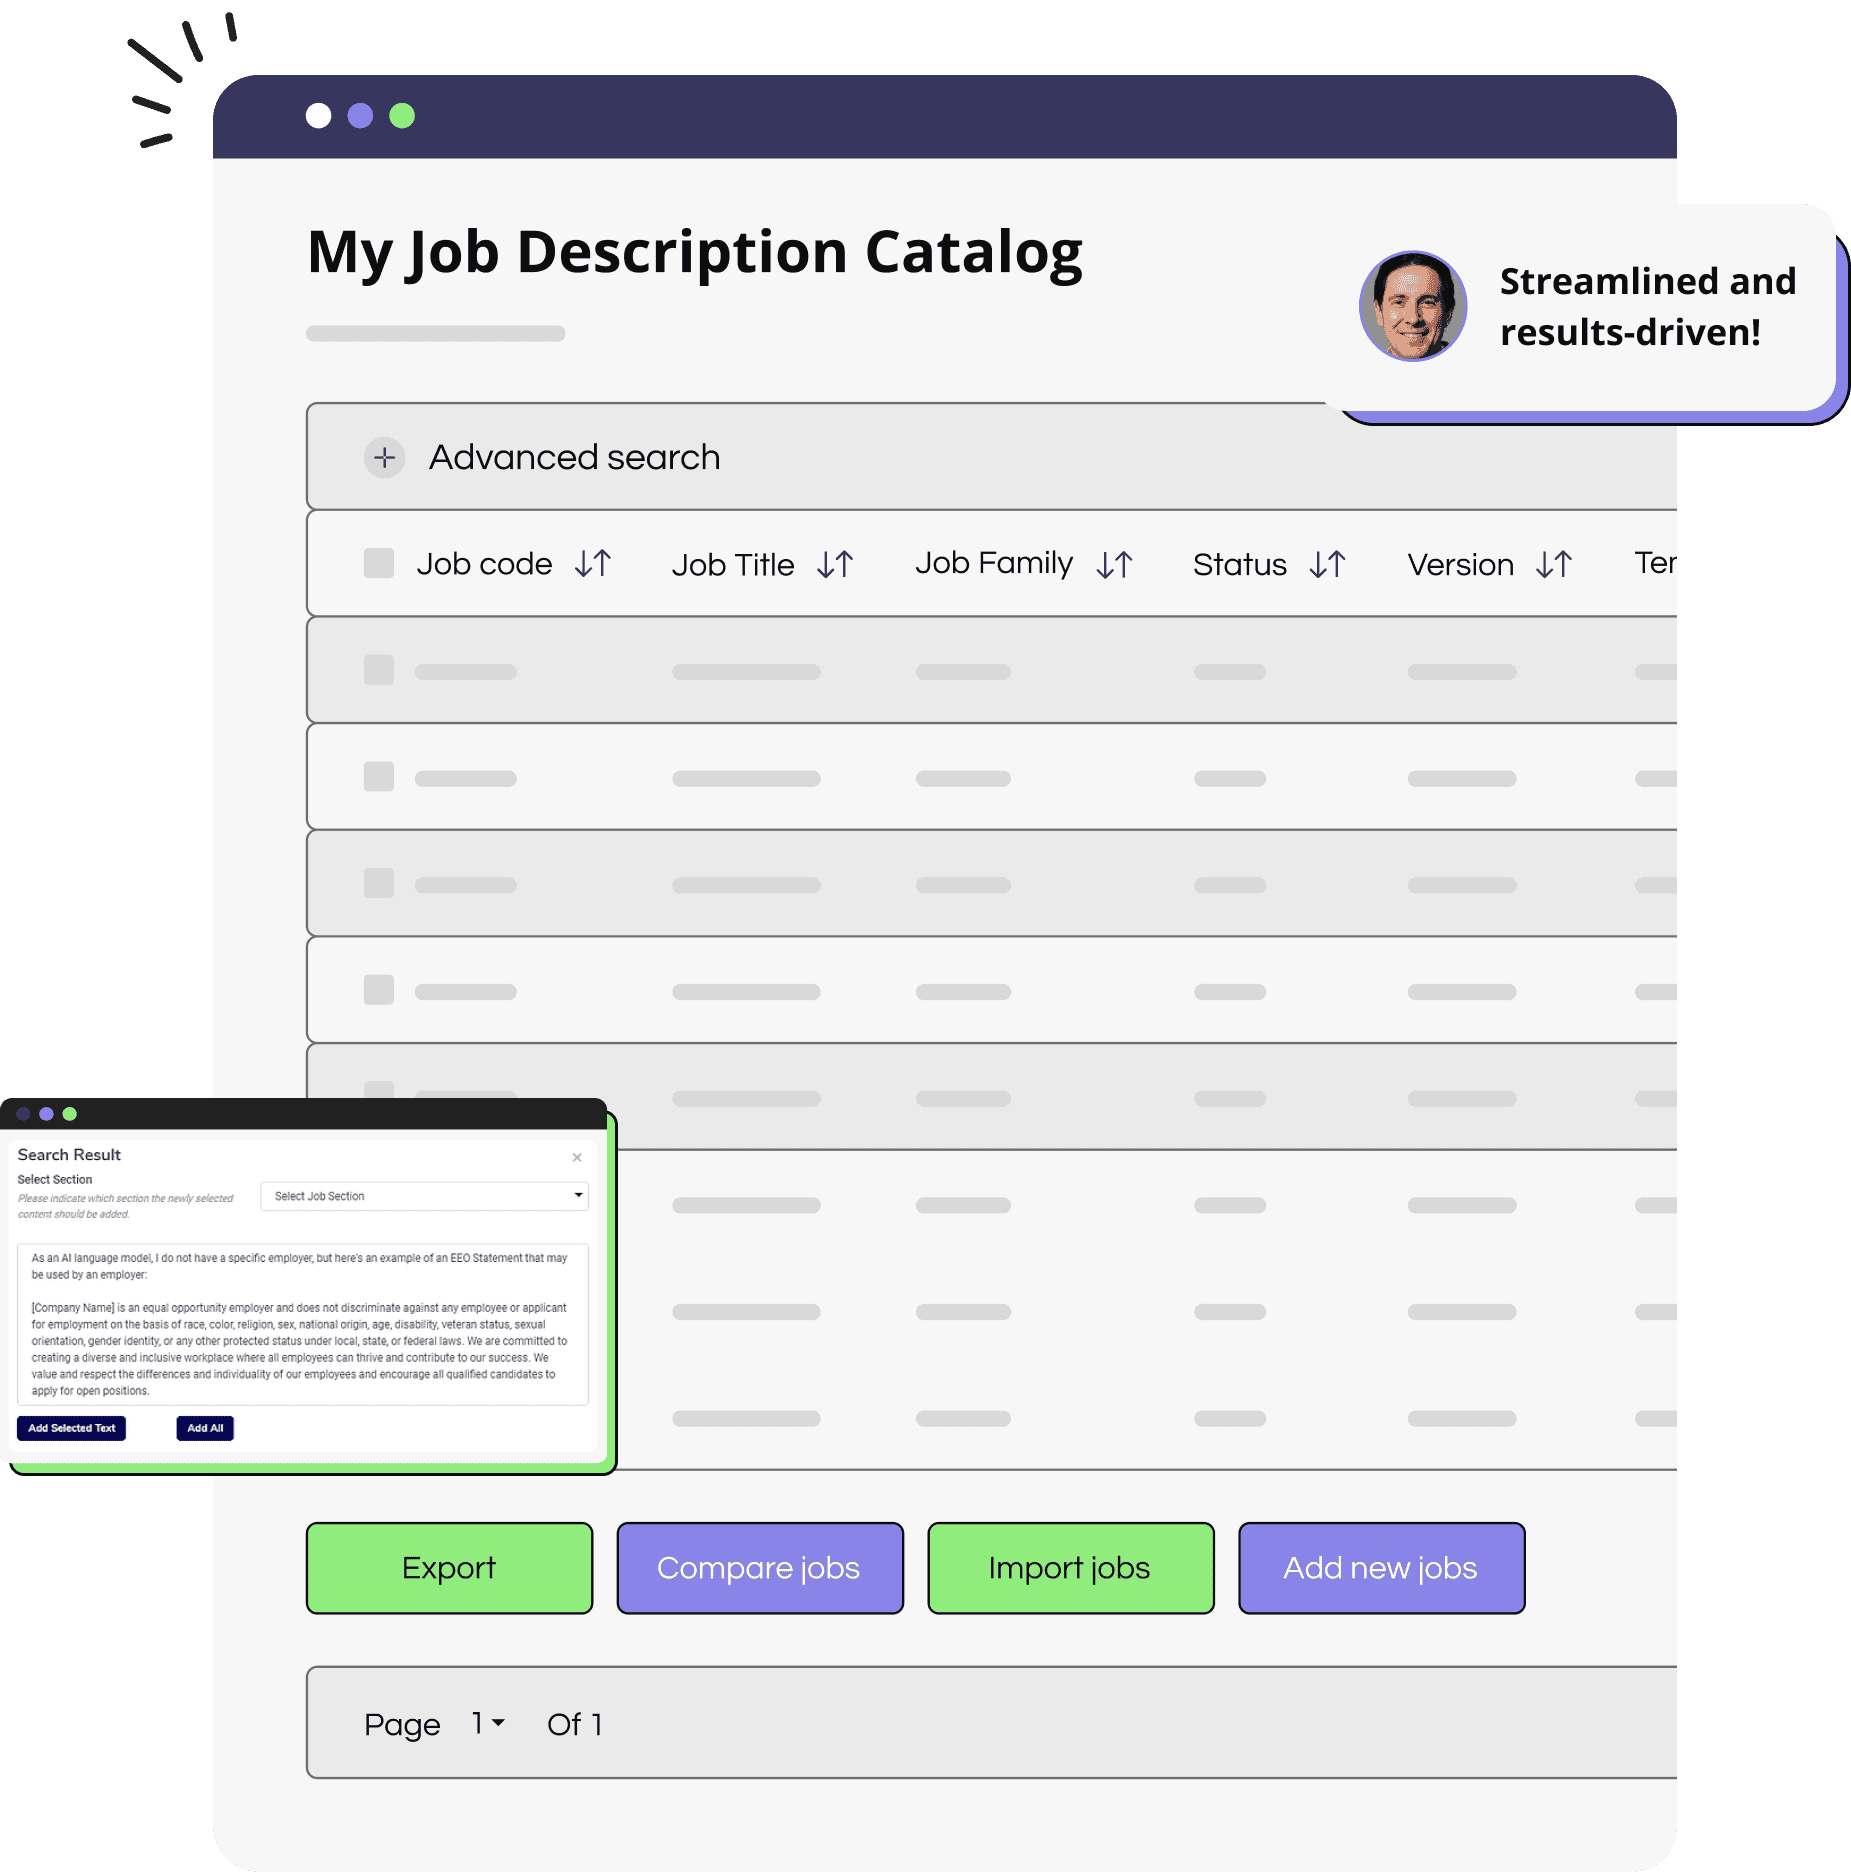Open the page number dropdown

[488, 1723]
